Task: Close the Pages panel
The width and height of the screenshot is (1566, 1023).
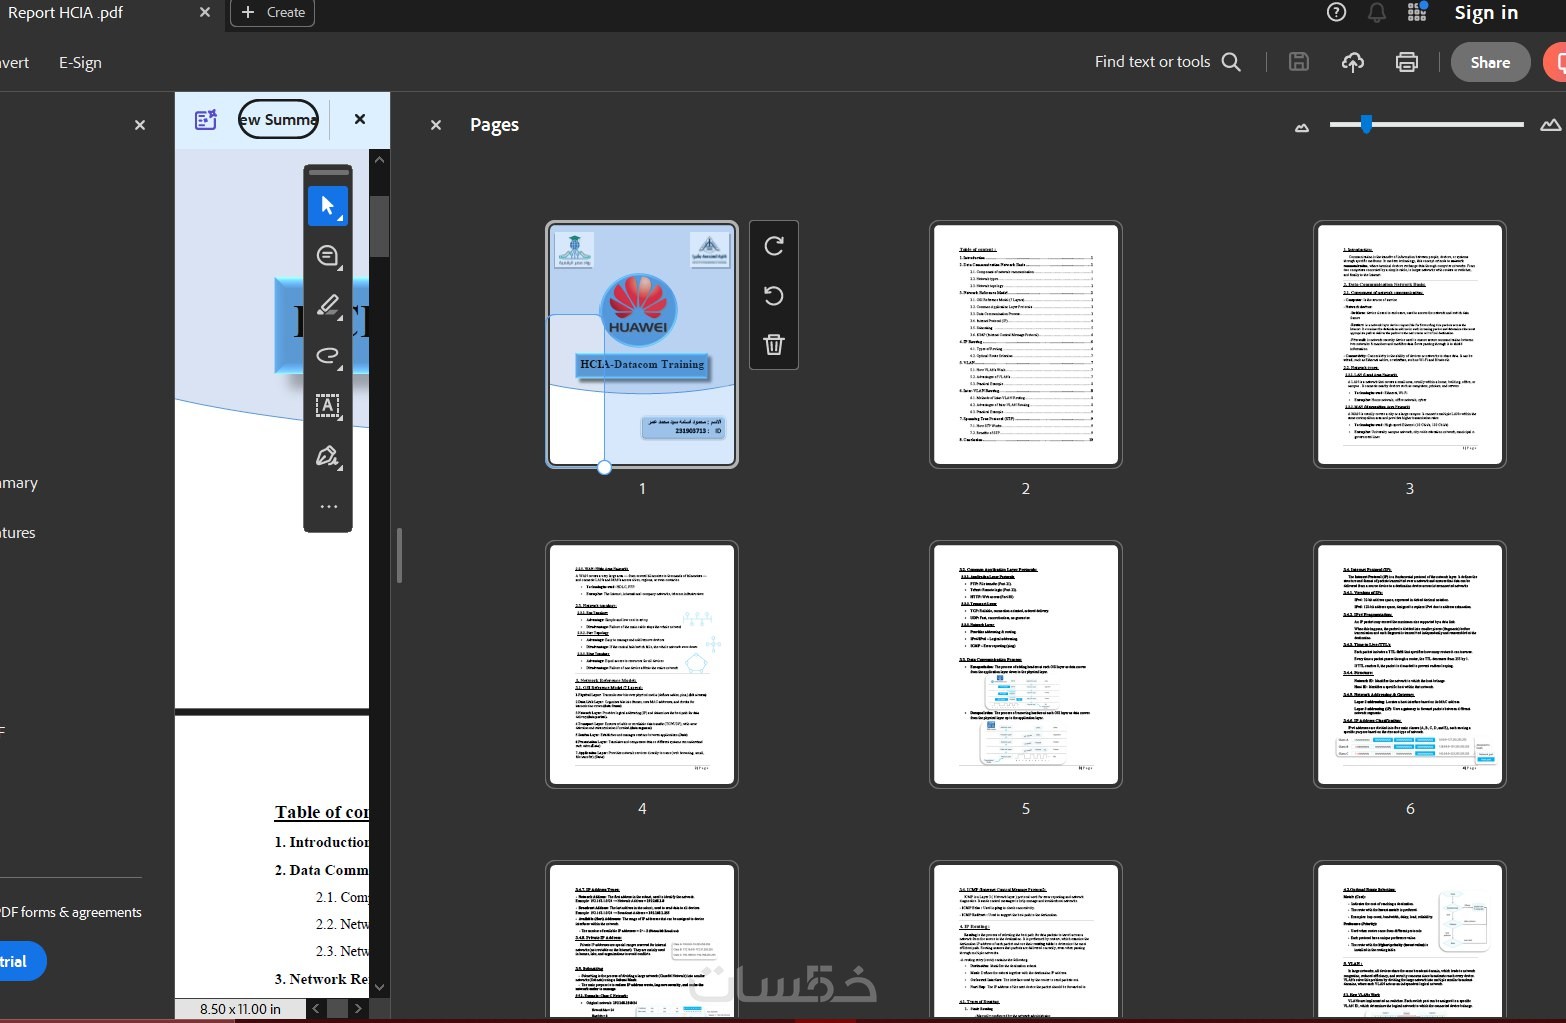Action: point(436,125)
